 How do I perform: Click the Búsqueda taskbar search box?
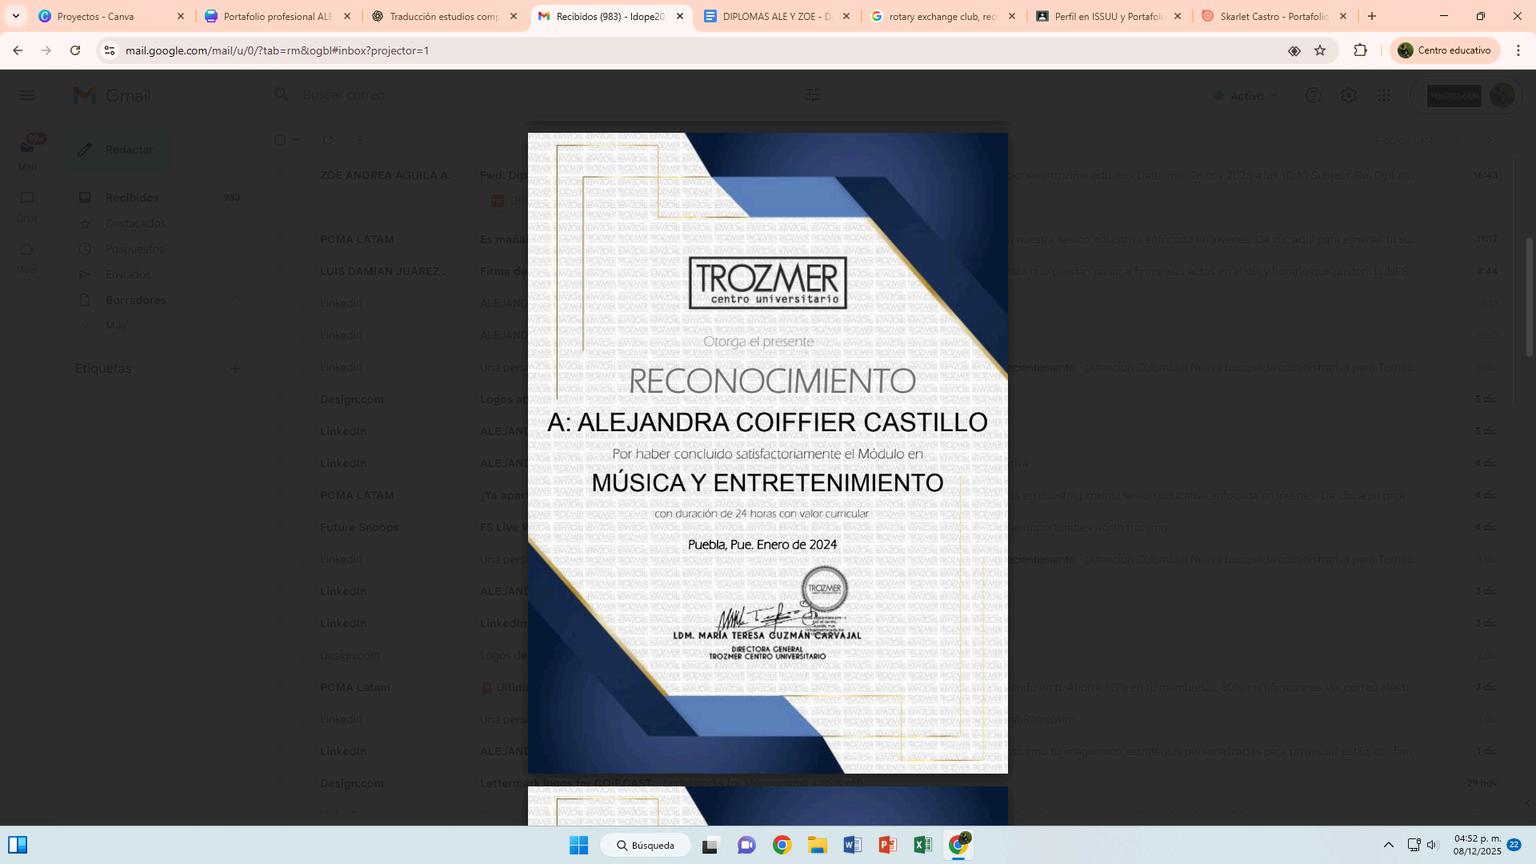coord(645,845)
